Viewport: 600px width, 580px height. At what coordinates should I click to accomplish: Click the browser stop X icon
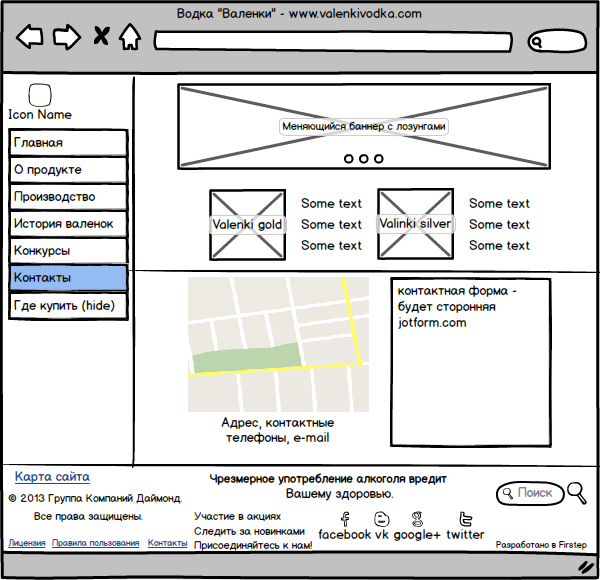point(101,36)
